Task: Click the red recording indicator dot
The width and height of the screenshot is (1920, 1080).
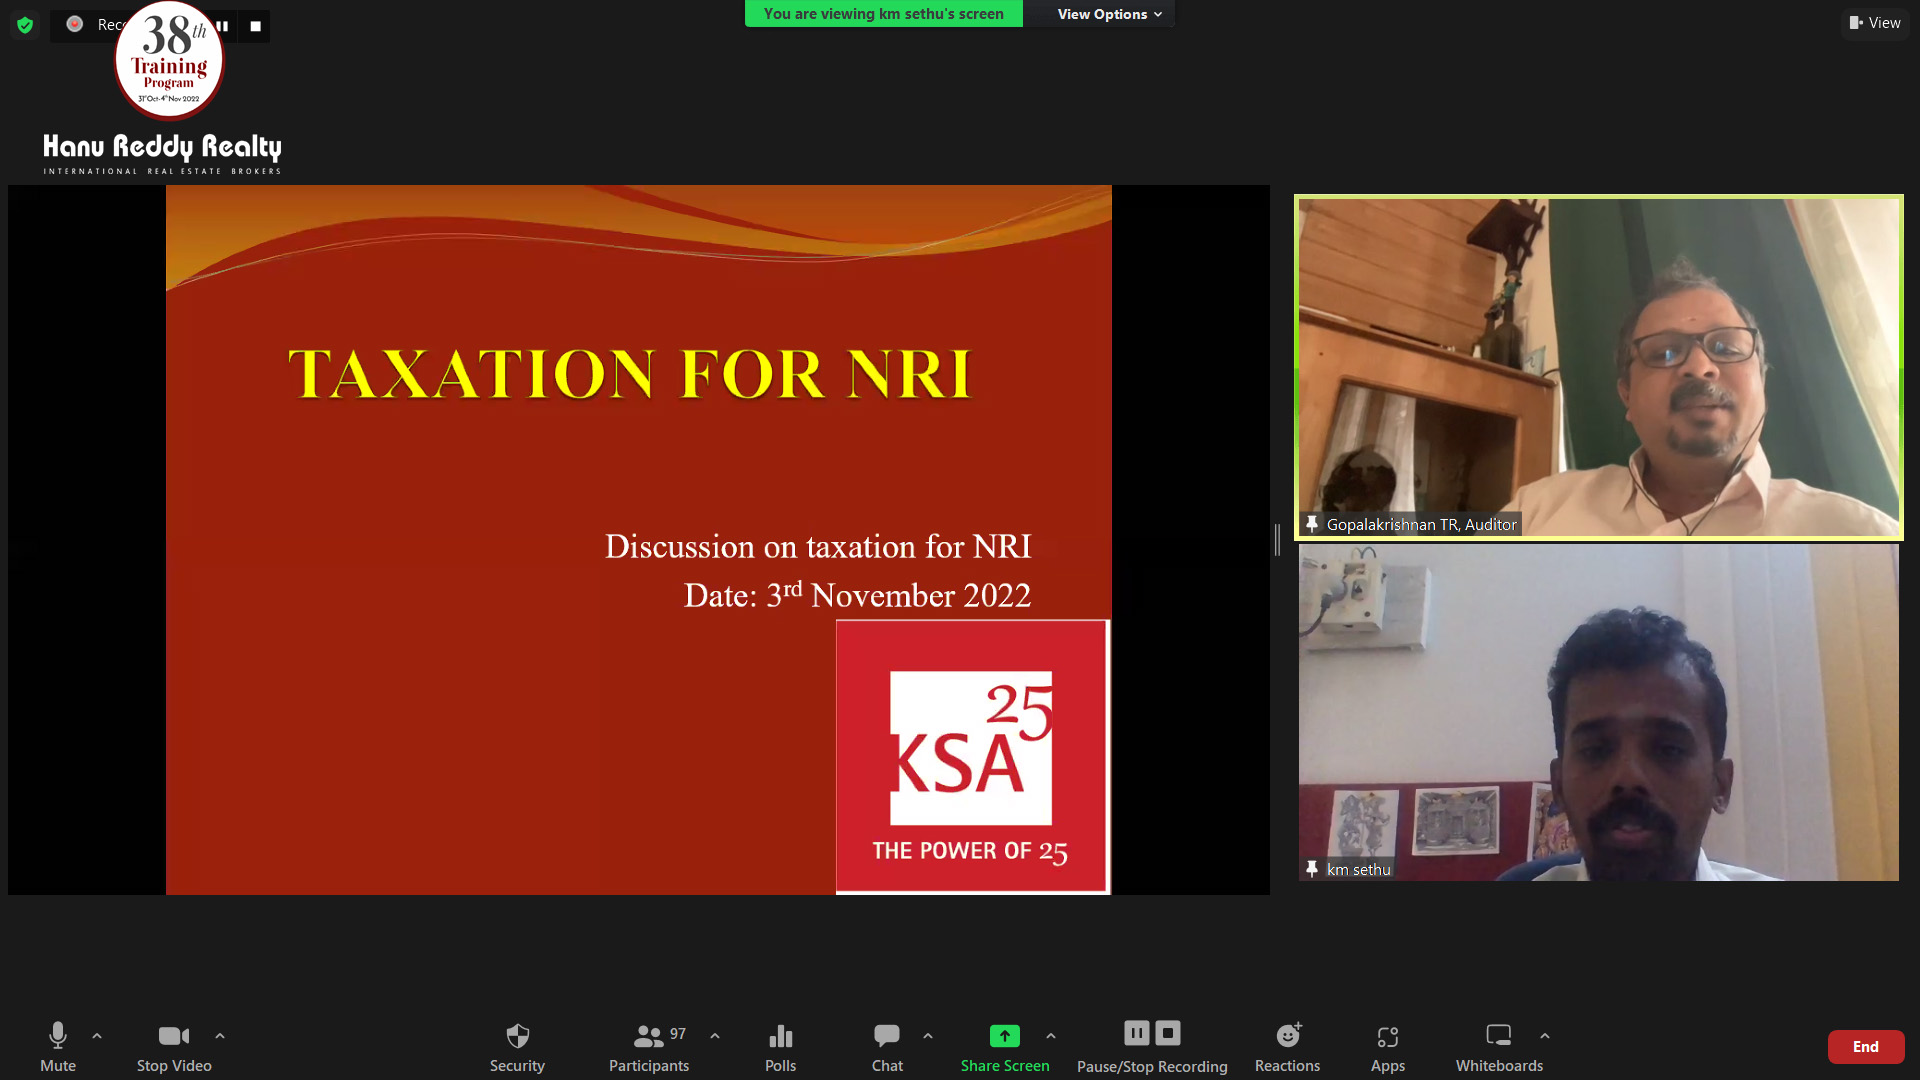Action: point(75,24)
